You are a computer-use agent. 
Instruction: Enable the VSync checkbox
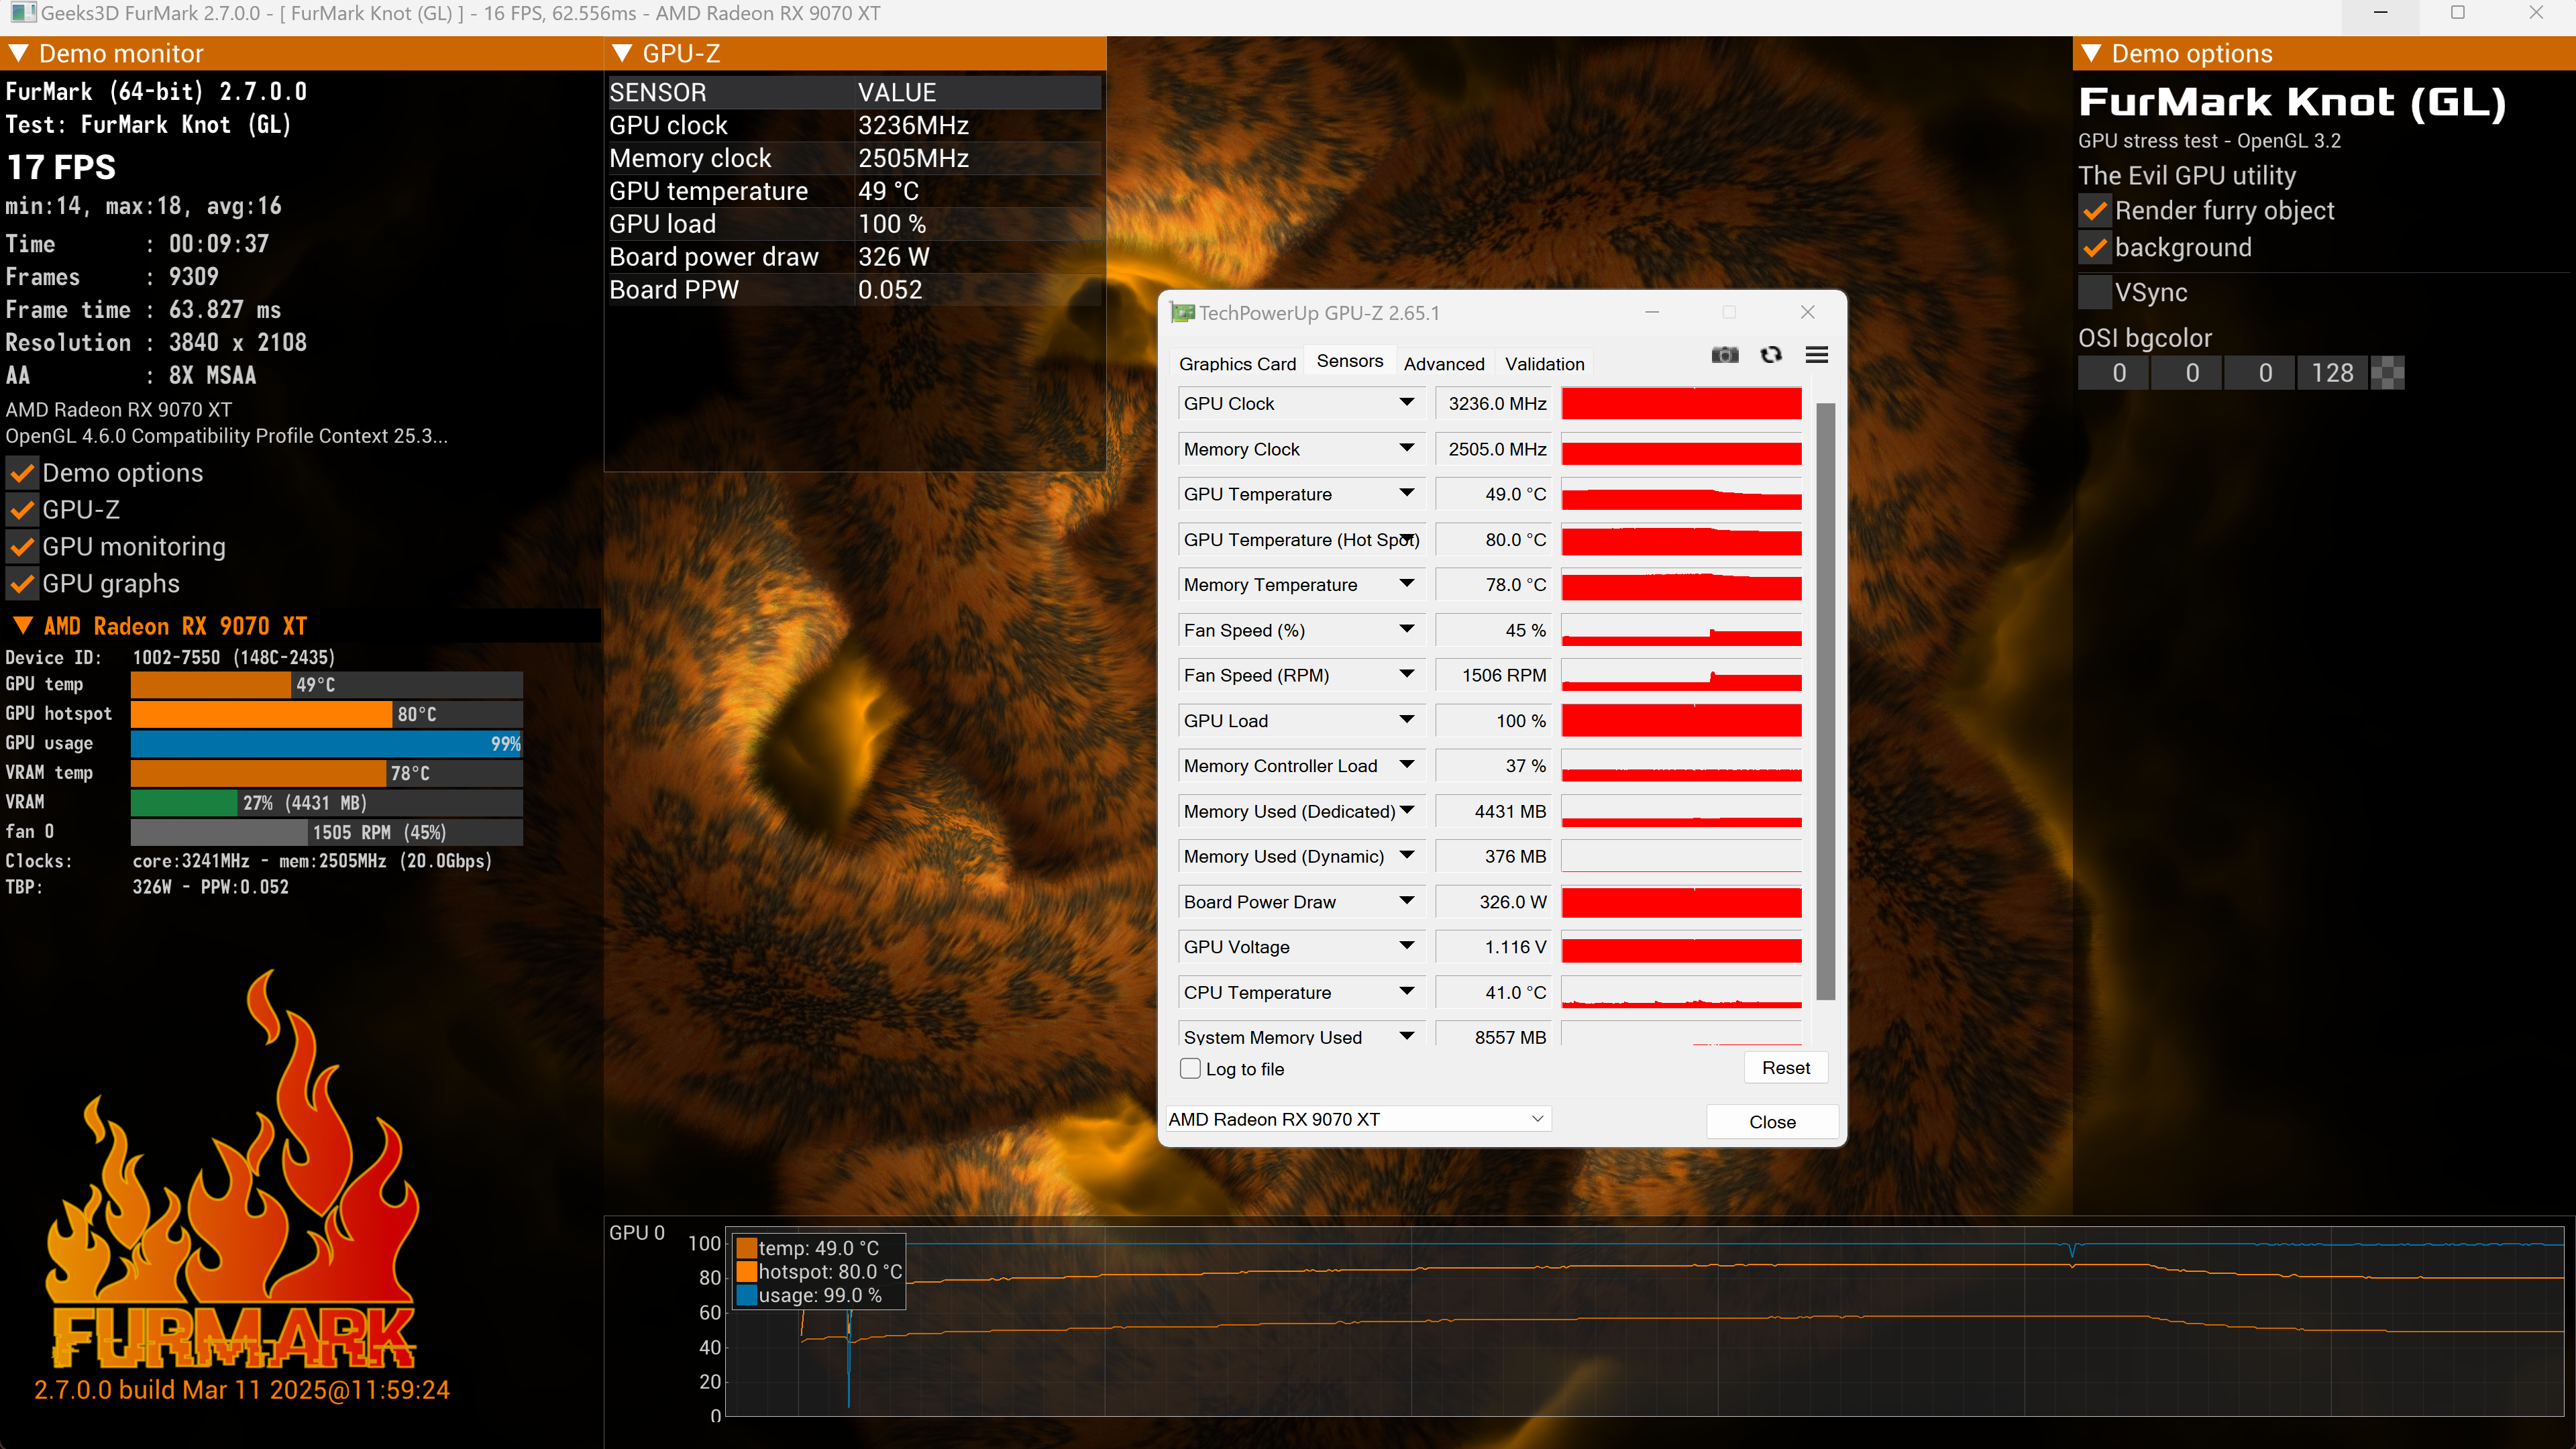(2094, 293)
